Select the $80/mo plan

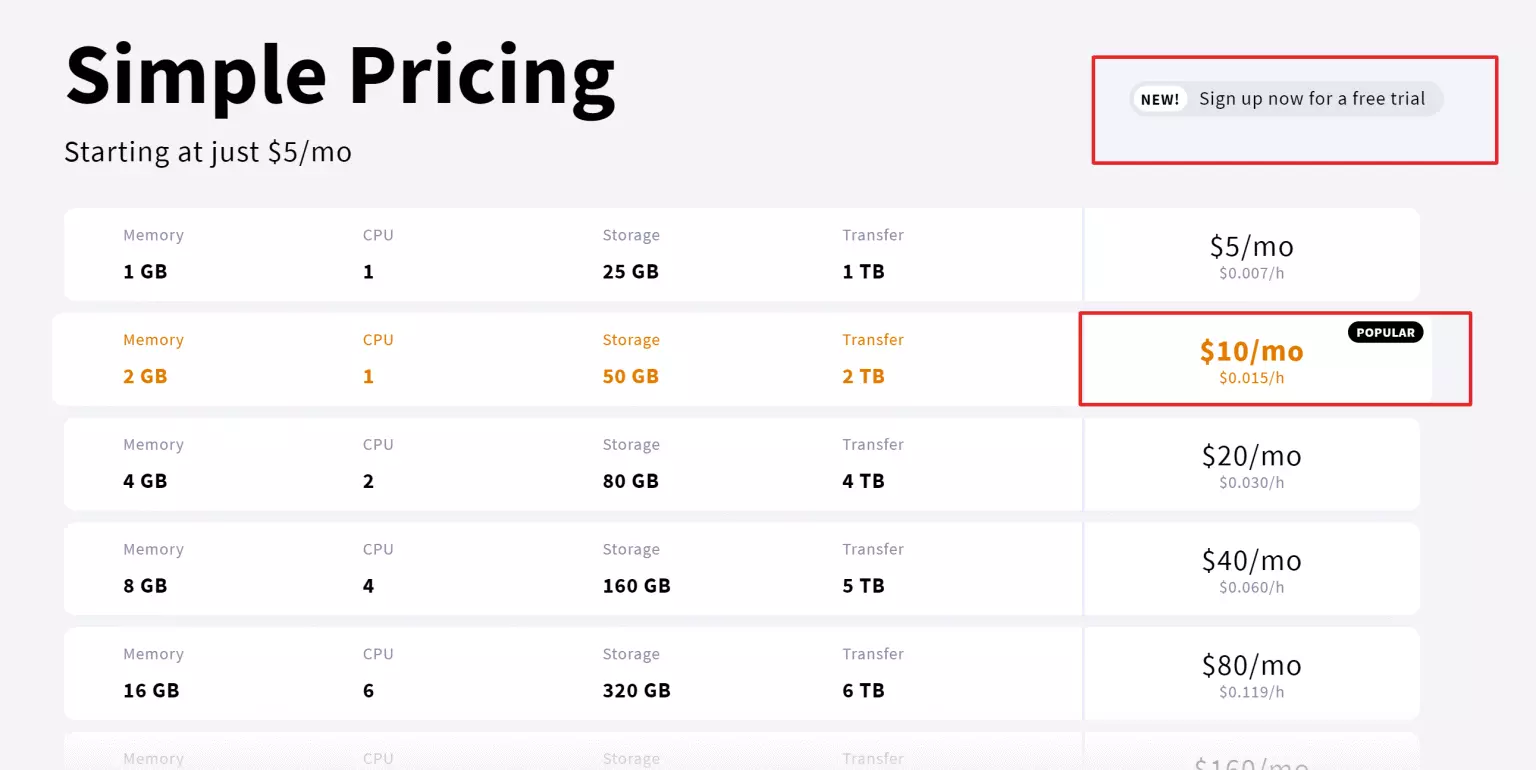[x=1251, y=664]
